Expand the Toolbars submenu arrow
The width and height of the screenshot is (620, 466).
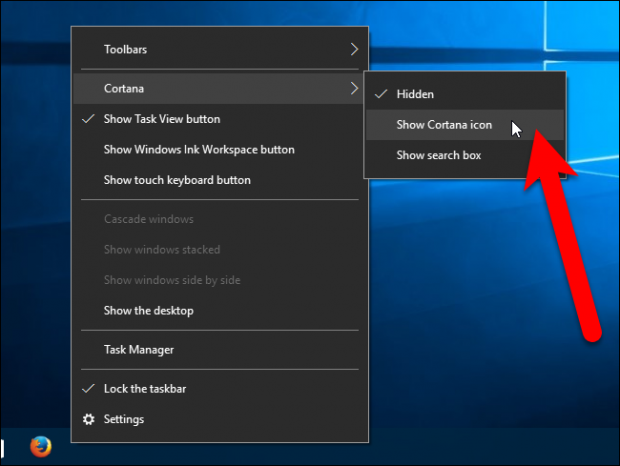click(354, 48)
